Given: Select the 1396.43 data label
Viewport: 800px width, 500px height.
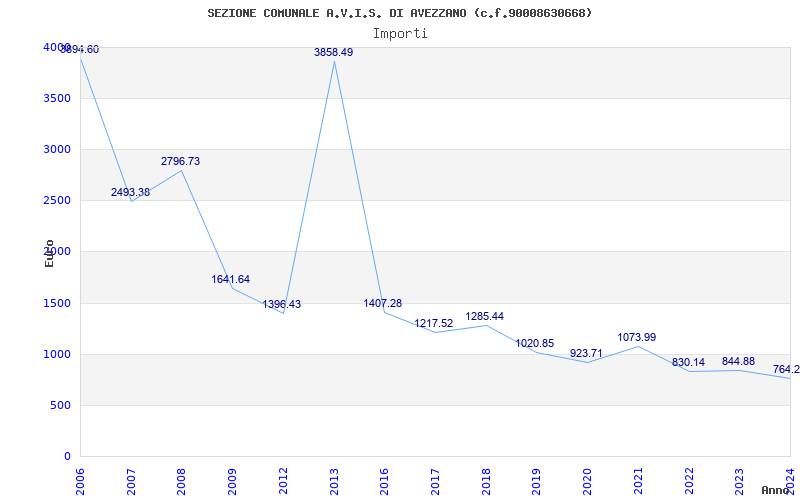Looking at the screenshot, I should (282, 304).
